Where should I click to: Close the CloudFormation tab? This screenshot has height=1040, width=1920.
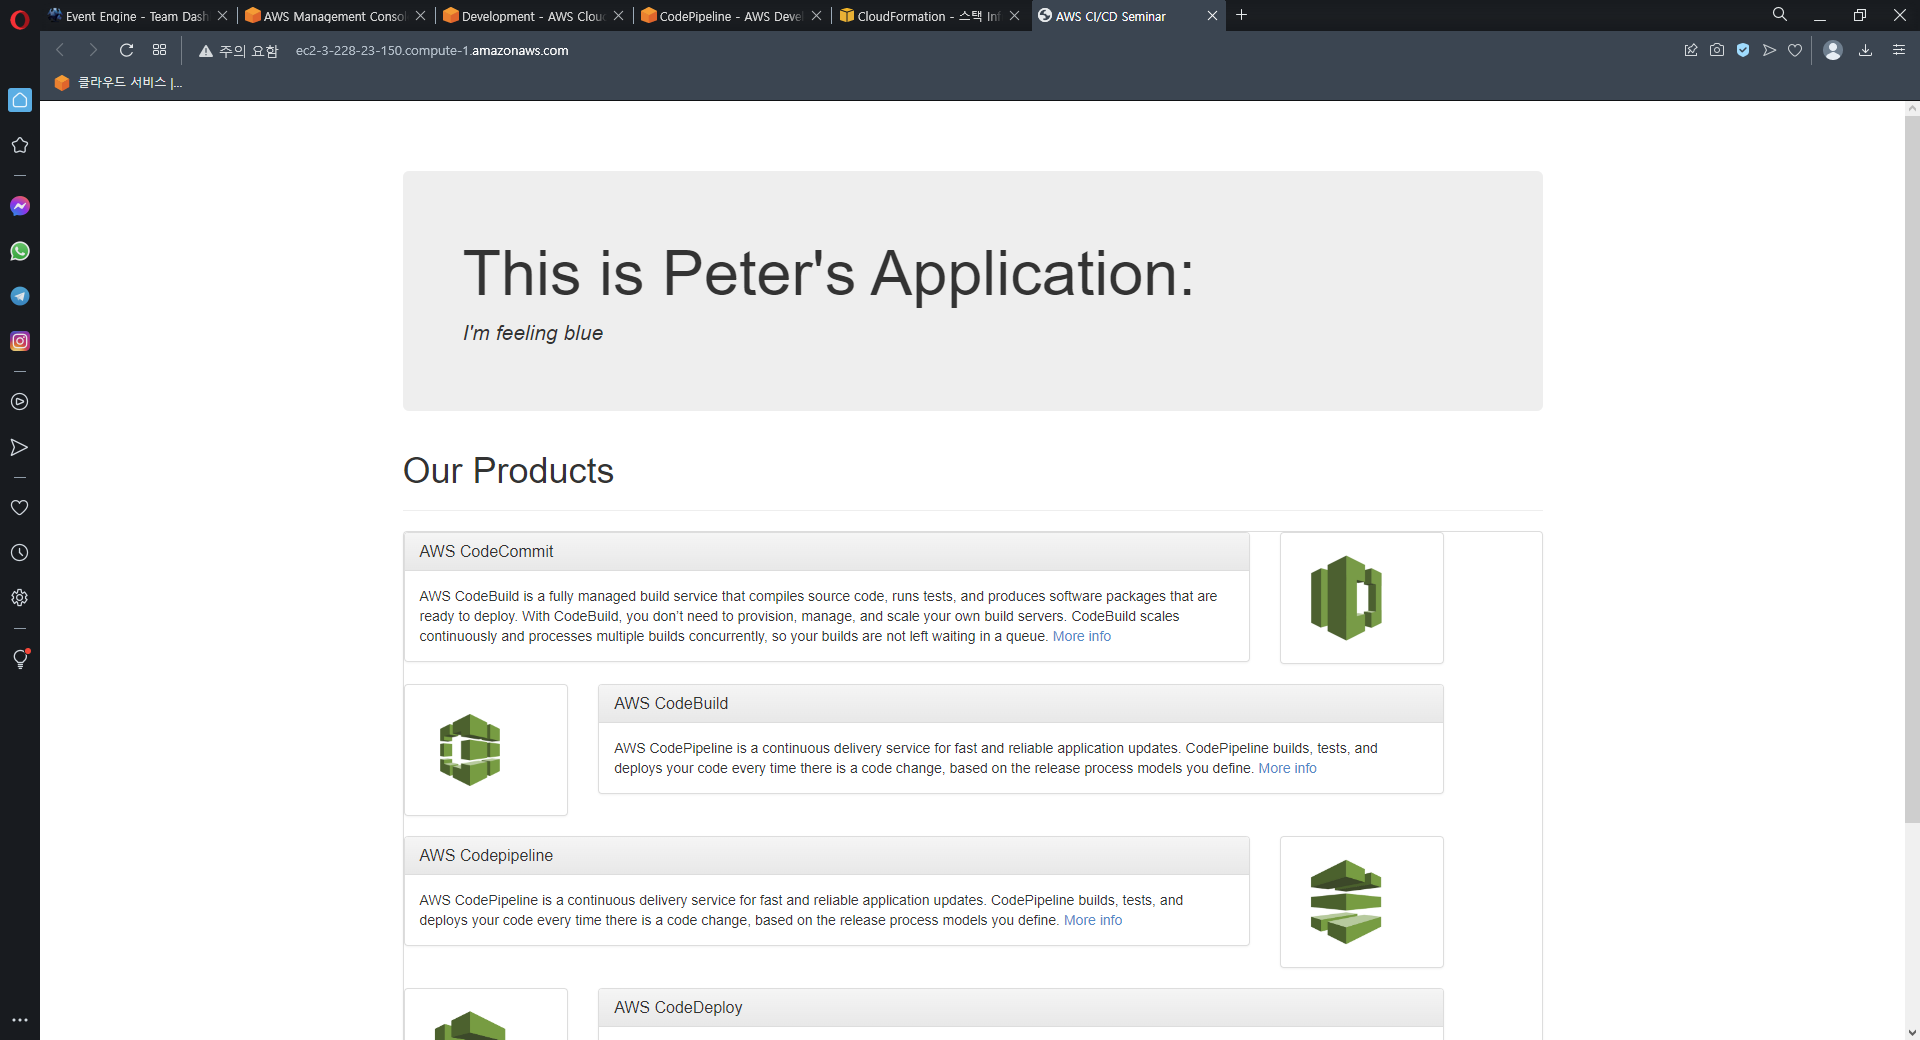pyautogui.click(x=1014, y=16)
